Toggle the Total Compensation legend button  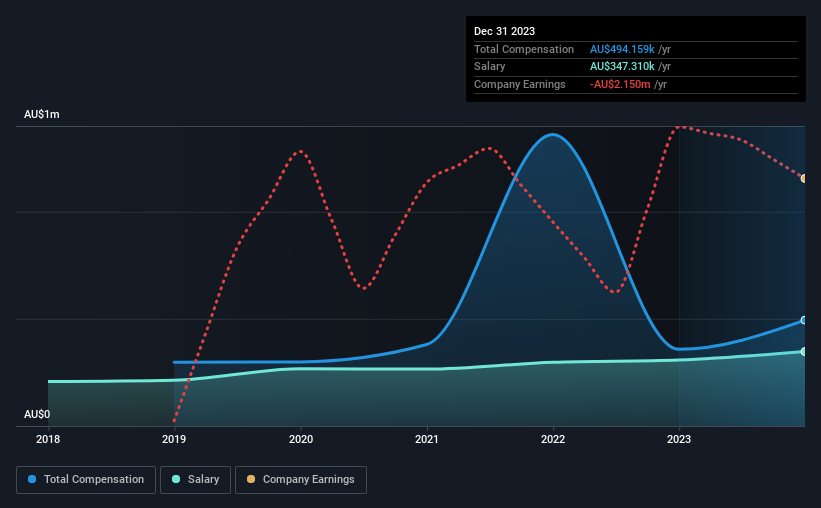click(x=86, y=480)
